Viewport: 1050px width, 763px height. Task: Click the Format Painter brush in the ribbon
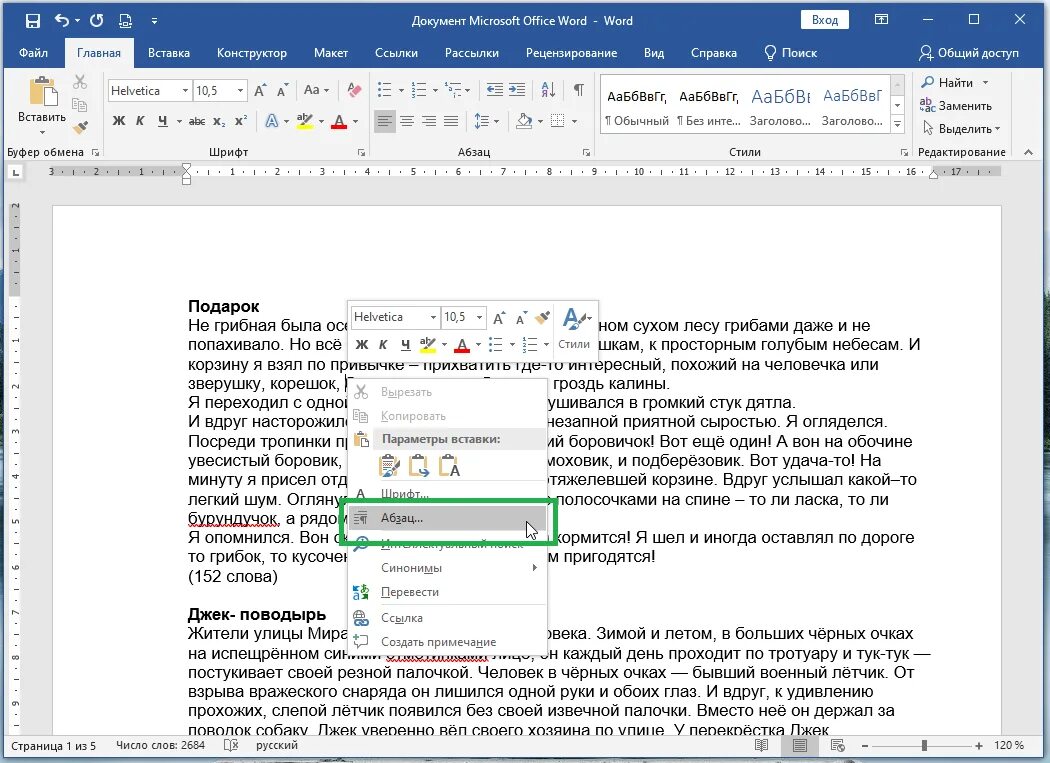[80, 127]
